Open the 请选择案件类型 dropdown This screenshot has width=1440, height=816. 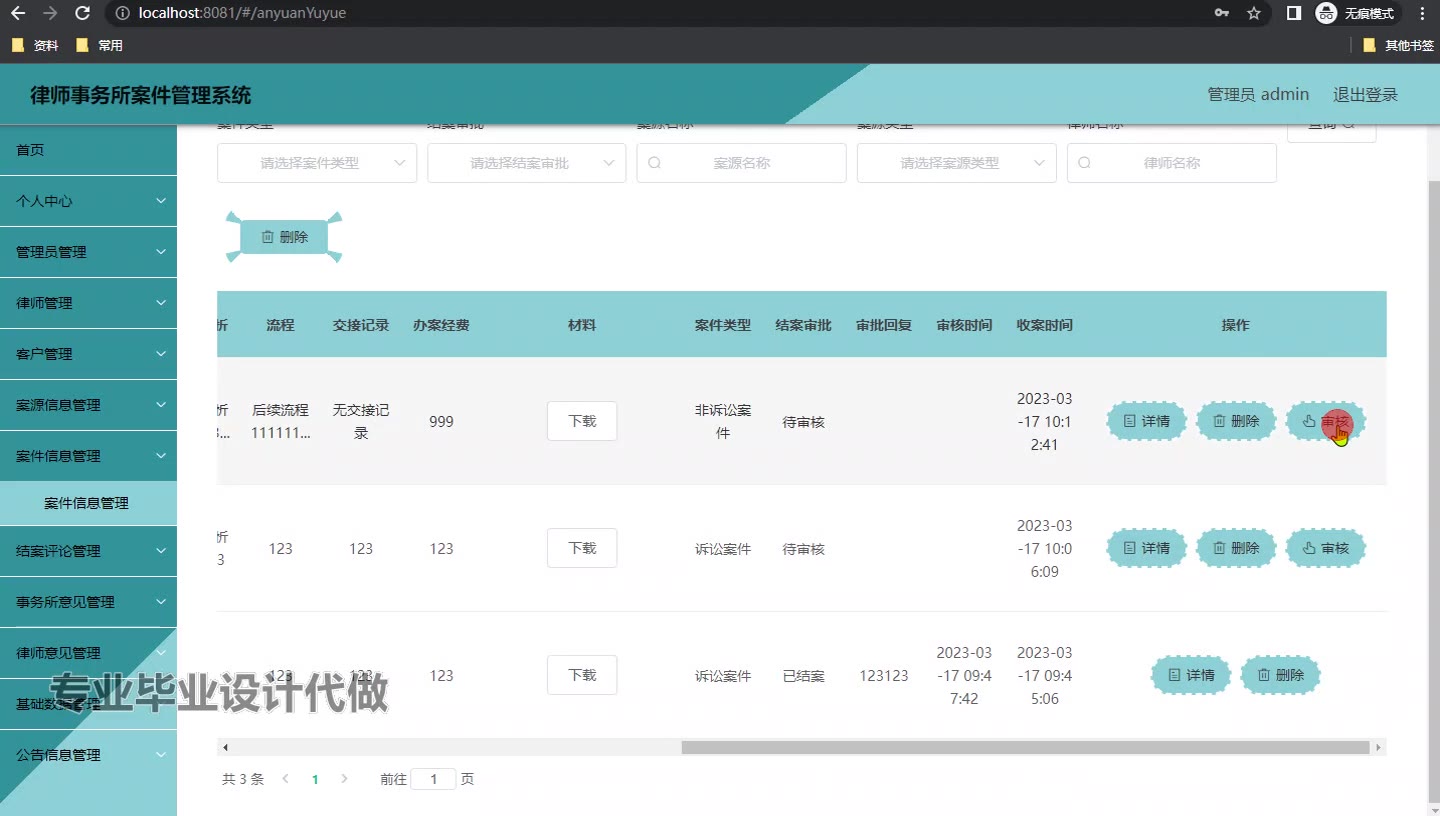(x=317, y=163)
